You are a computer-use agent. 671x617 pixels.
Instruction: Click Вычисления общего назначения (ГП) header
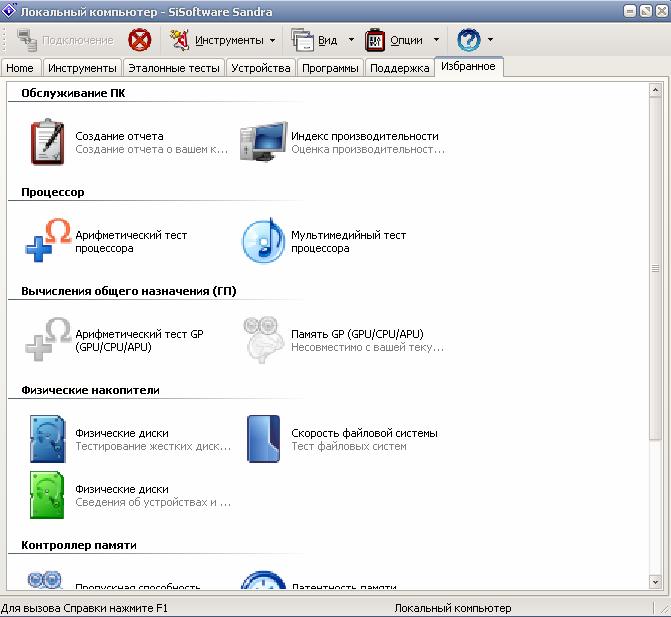[129, 291]
